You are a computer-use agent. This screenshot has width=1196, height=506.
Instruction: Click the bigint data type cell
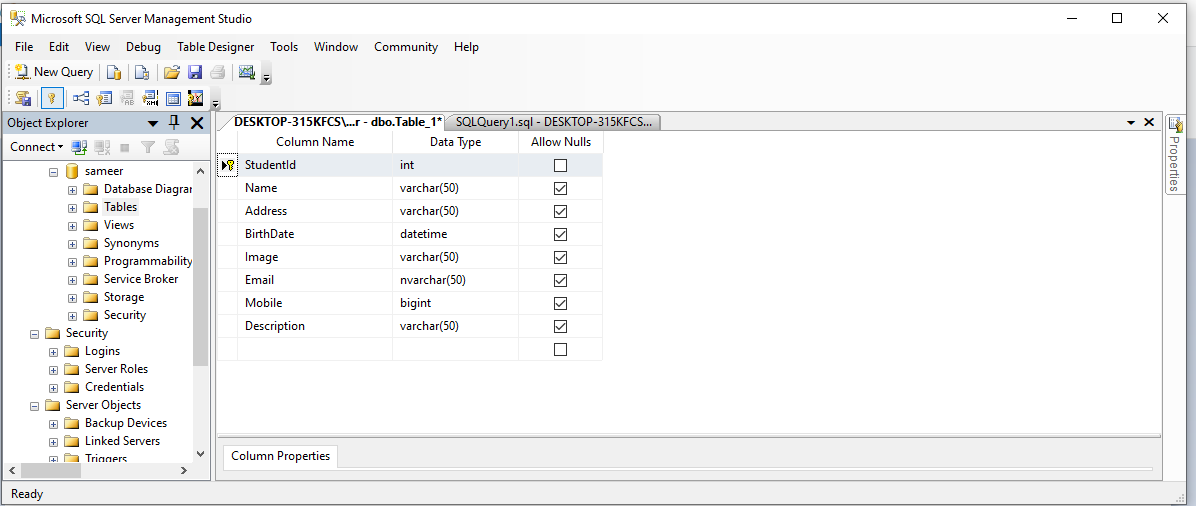pos(455,303)
